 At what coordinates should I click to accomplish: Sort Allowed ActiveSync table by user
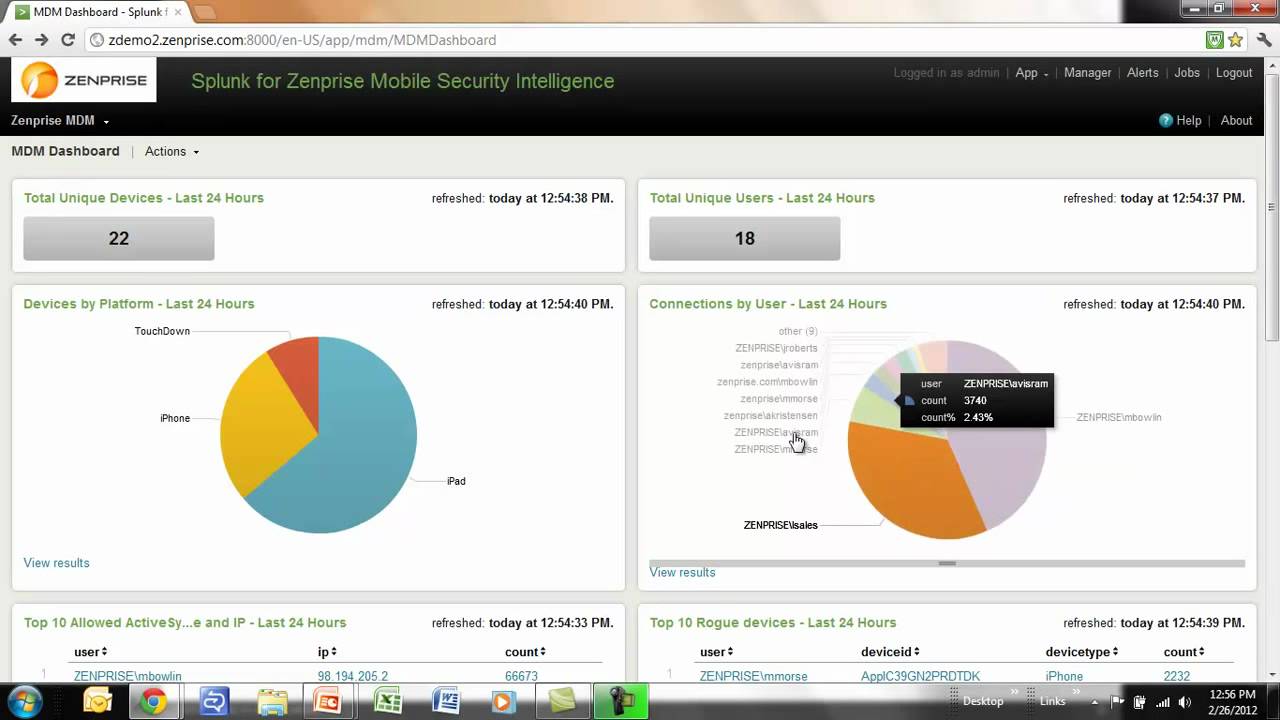[90, 652]
